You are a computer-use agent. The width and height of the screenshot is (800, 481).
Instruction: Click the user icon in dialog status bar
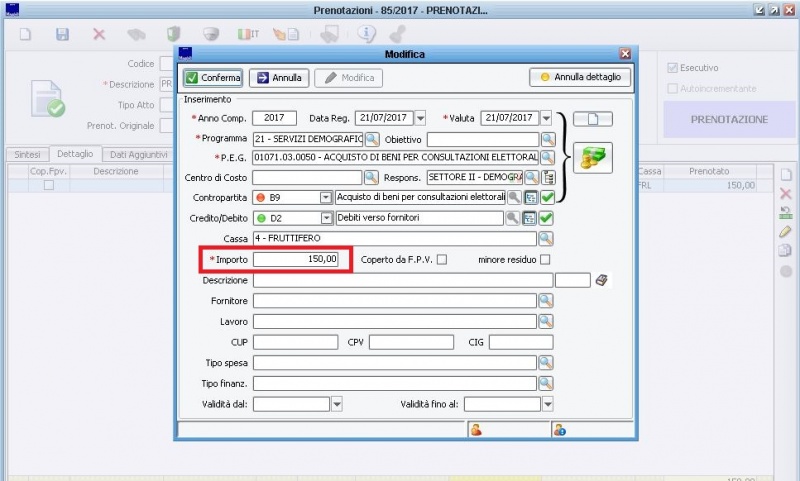476,430
